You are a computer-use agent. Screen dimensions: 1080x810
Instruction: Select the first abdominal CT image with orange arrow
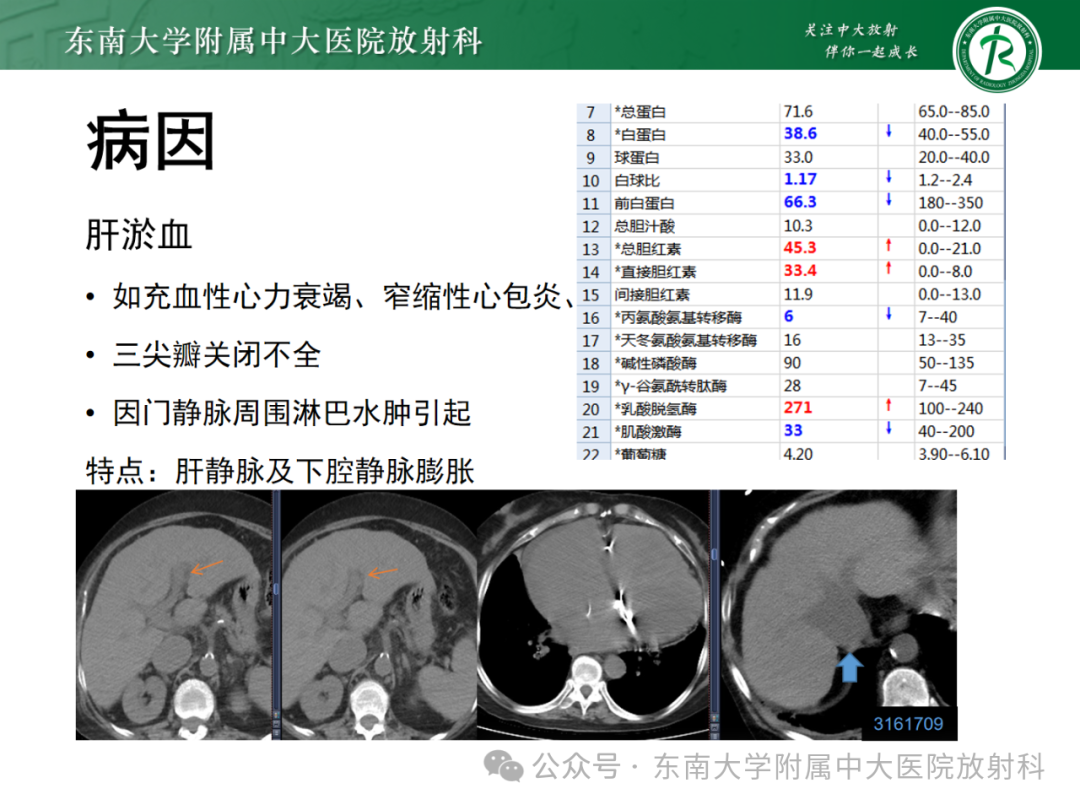click(x=174, y=615)
